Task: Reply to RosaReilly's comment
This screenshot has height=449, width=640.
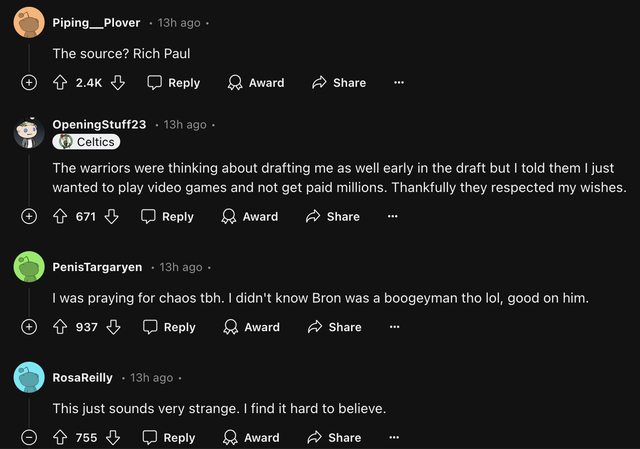Action: tap(169, 437)
